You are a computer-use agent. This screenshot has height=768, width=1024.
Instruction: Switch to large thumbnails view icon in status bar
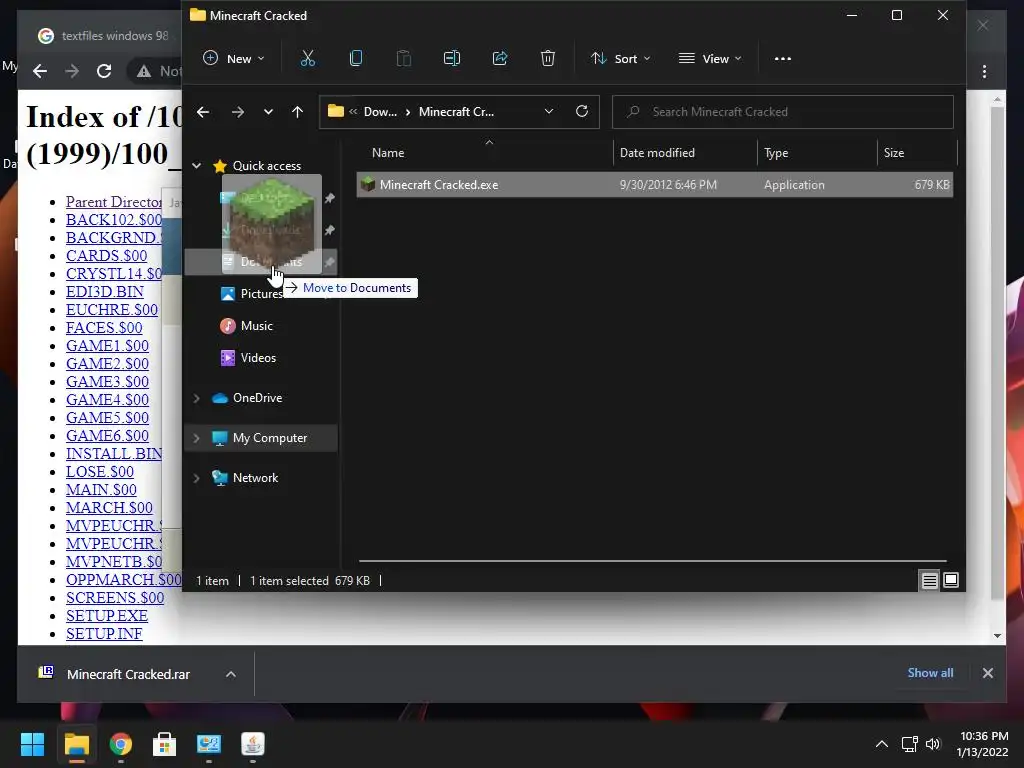click(951, 580)
